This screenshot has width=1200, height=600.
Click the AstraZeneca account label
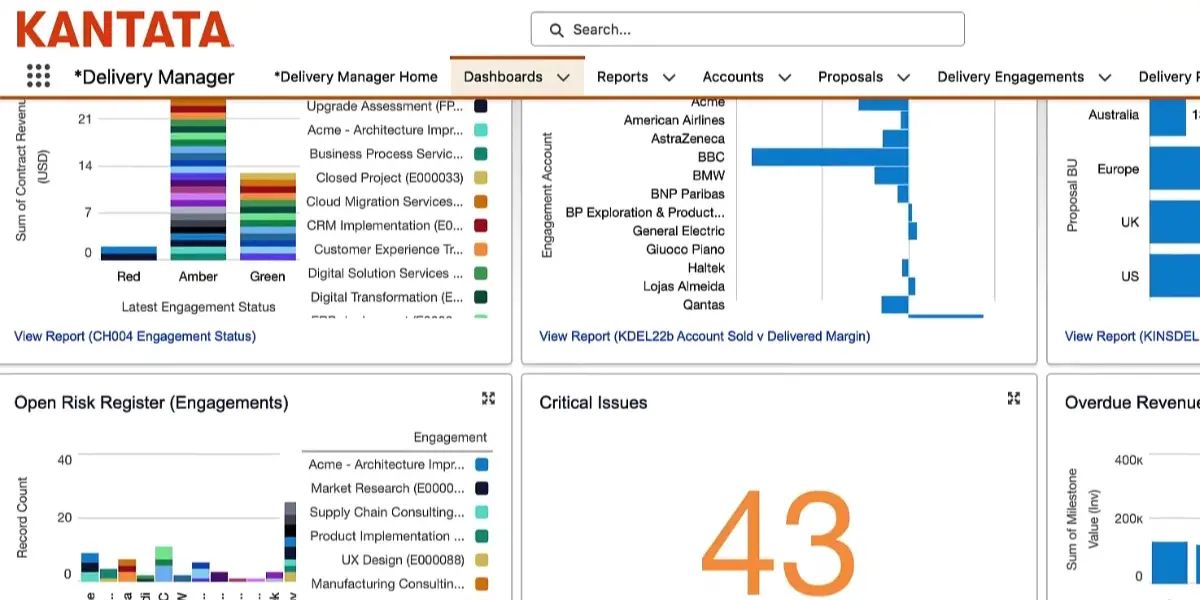(x=688, y=139)
